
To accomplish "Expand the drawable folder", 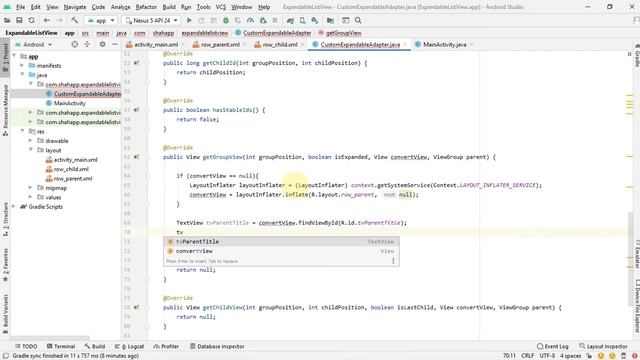I will pyautogui.click(x=30, y=141).
